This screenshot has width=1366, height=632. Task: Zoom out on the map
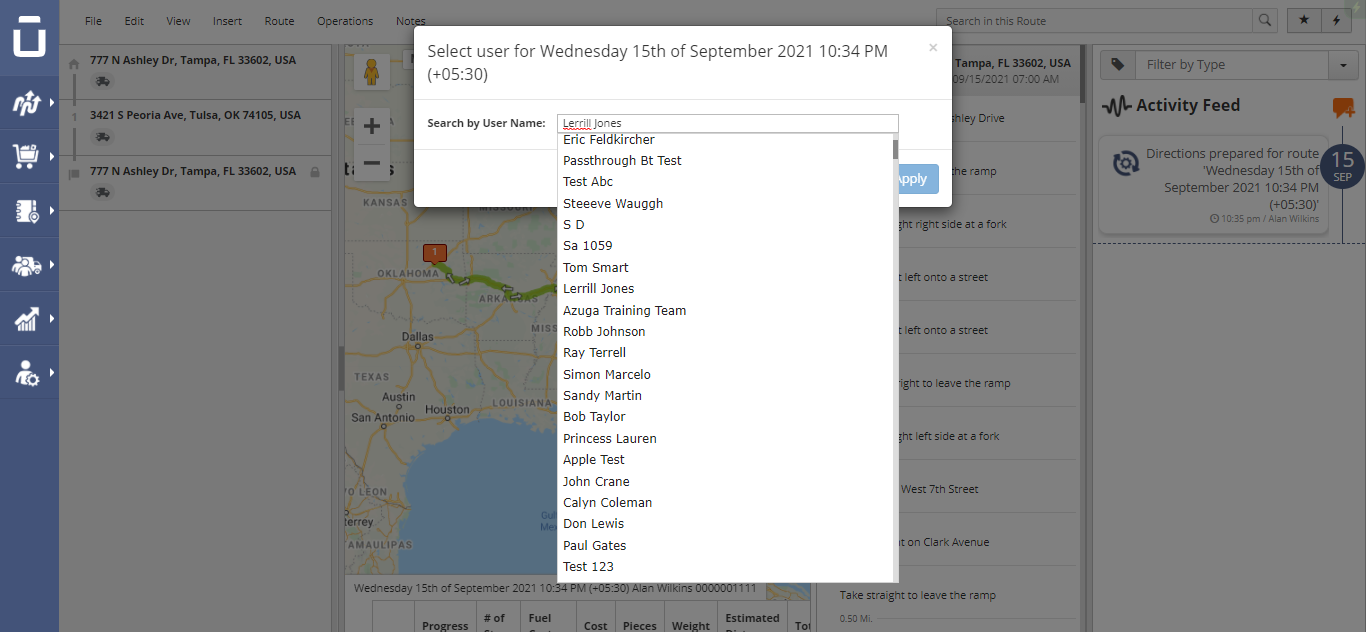(371, 163)
